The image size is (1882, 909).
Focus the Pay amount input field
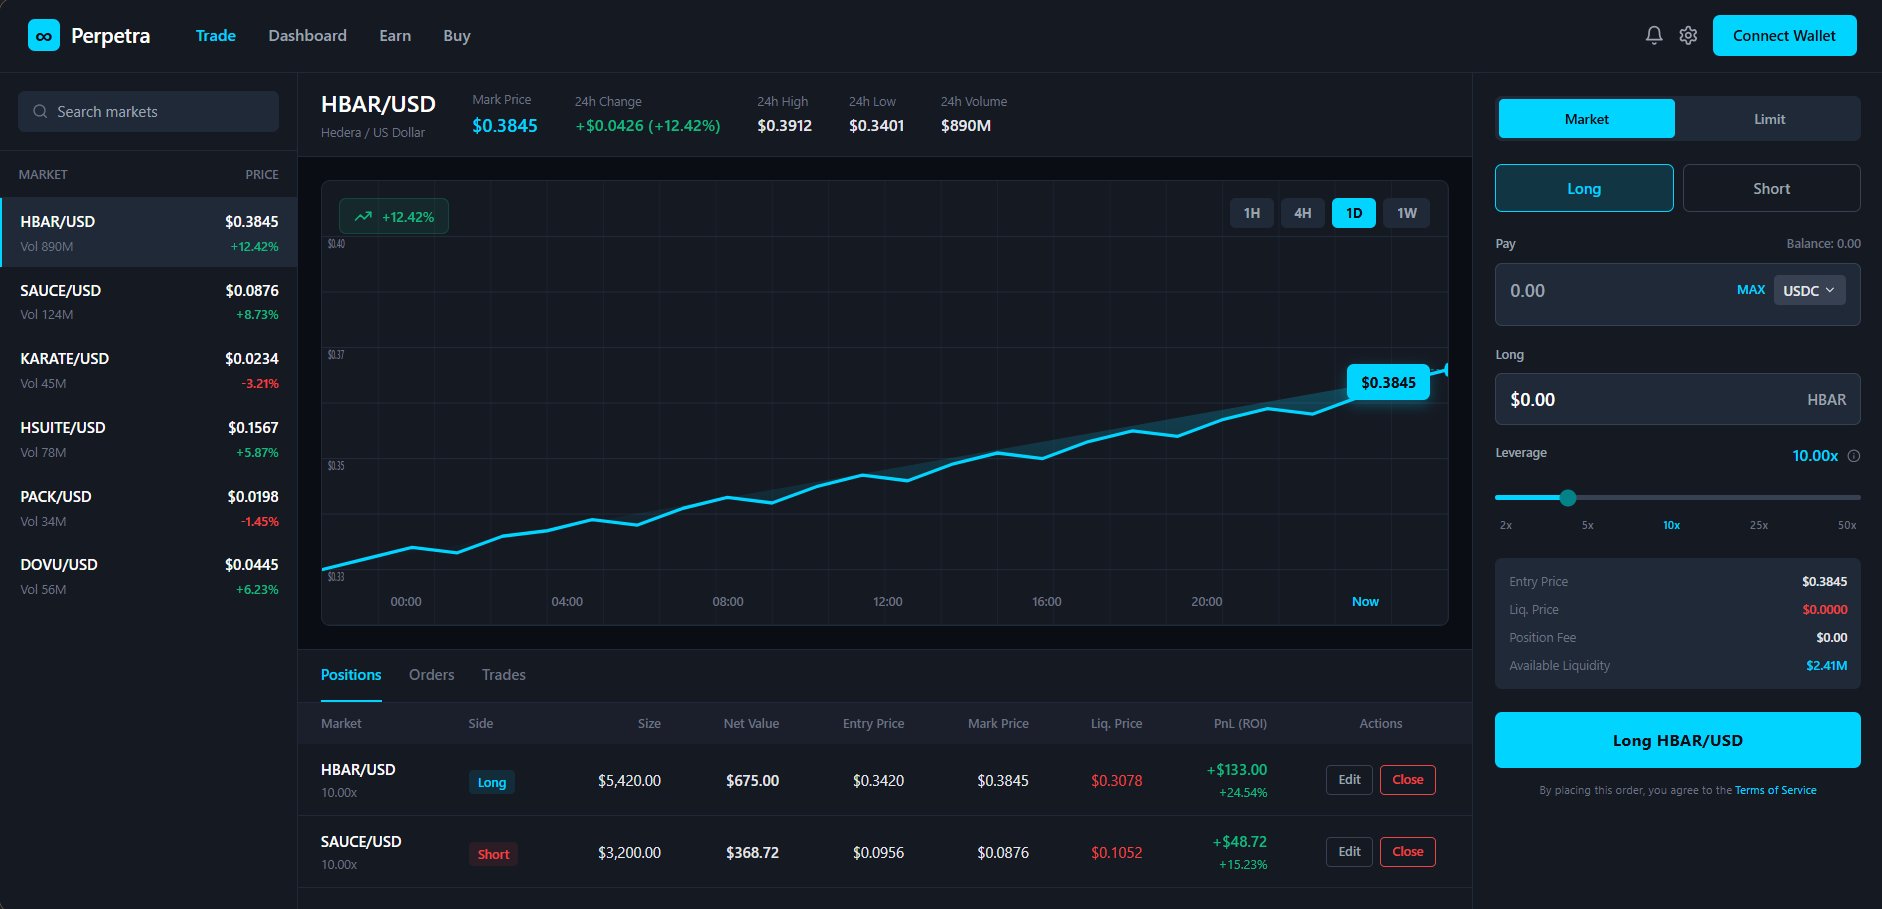[x=1610, y=292]
